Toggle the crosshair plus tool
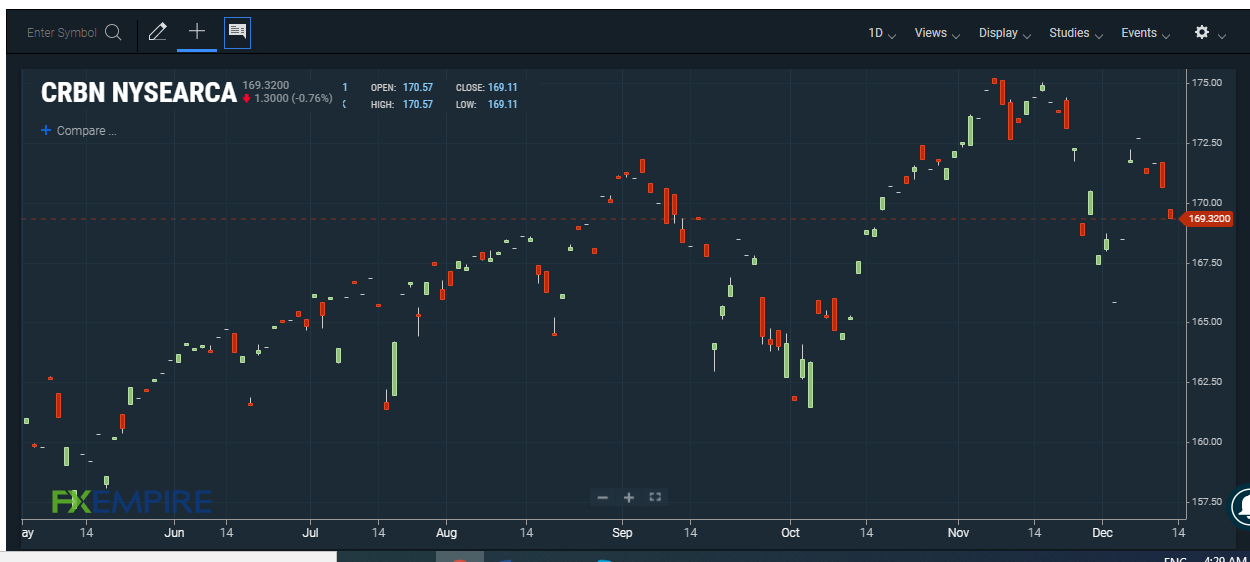1250x562 pixels. (197, 32)
